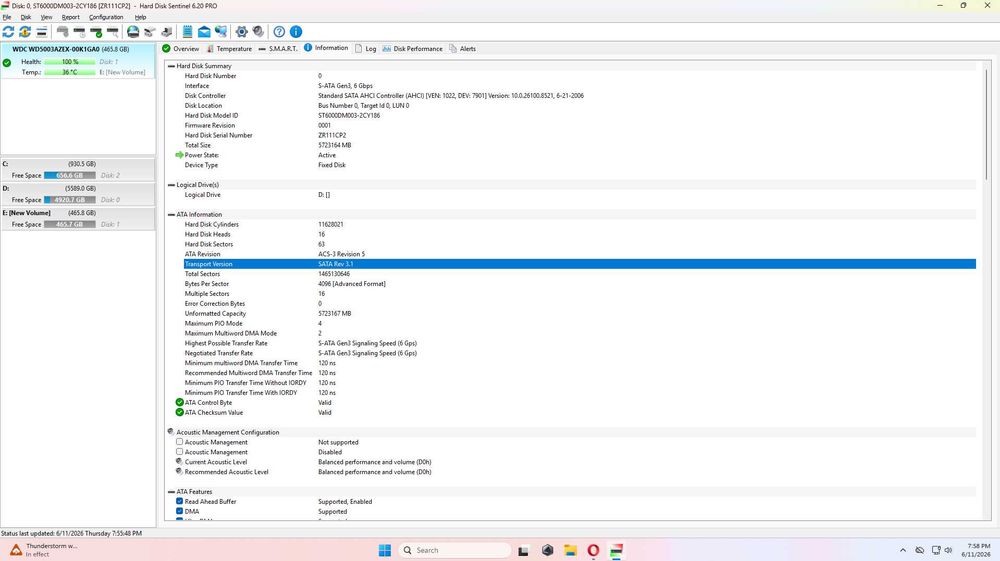This screenshot has width=1000, height=561.
Task: Click the Temp 36 °C bar
Action: coord(70,72)
